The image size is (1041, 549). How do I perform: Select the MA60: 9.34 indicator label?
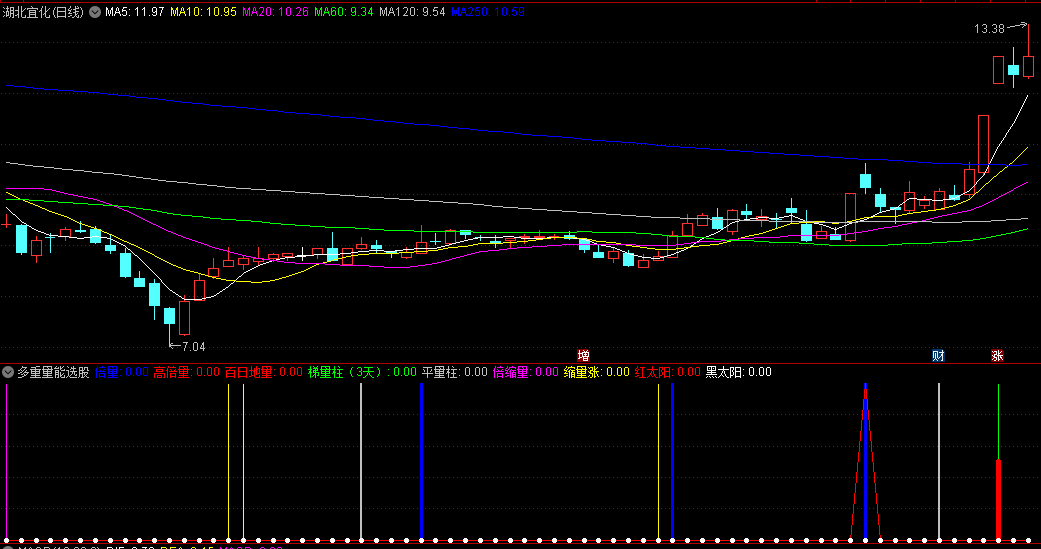[x=343, y=12]
